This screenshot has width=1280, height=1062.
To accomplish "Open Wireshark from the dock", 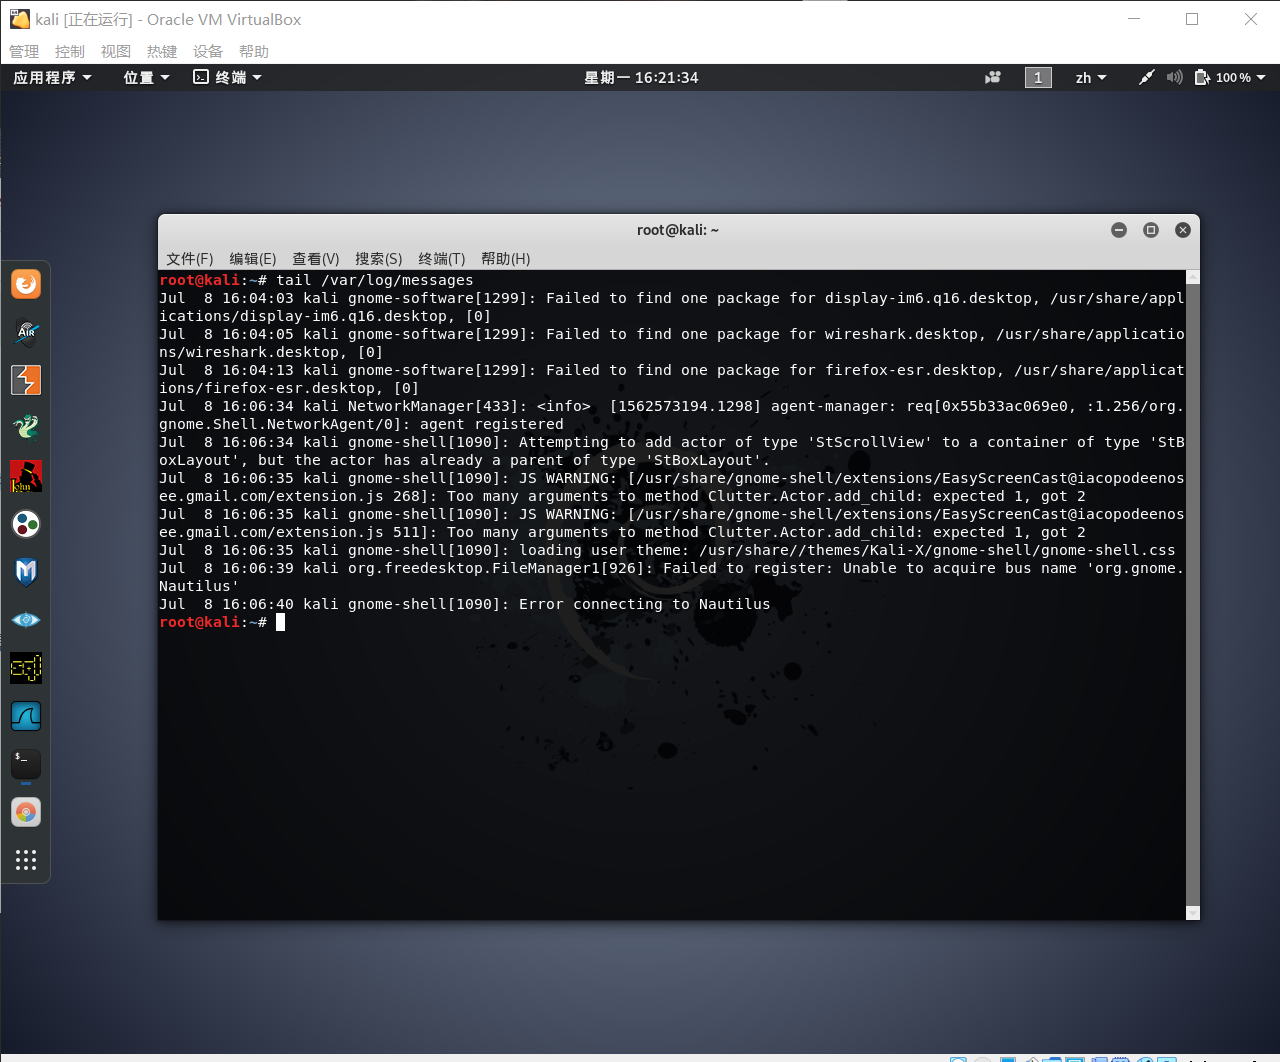I will [x=25, y=716].
